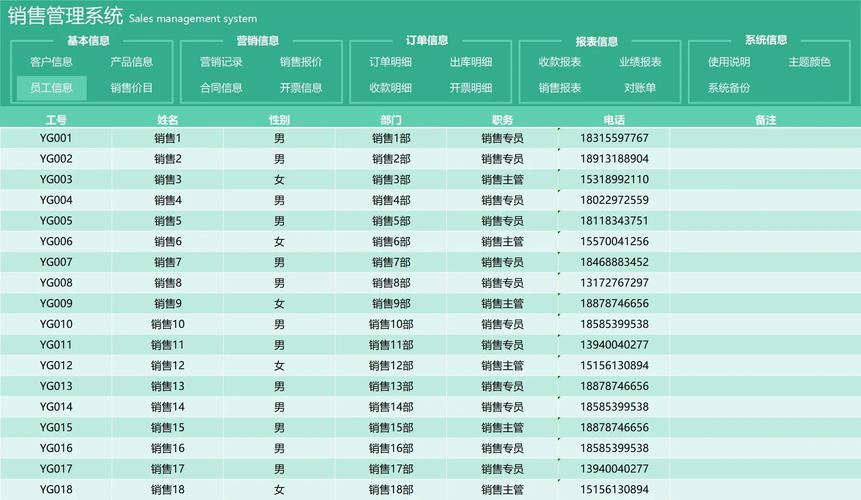Open 销售价目 price list
861x500 pixels.
(x=131, y=88)
